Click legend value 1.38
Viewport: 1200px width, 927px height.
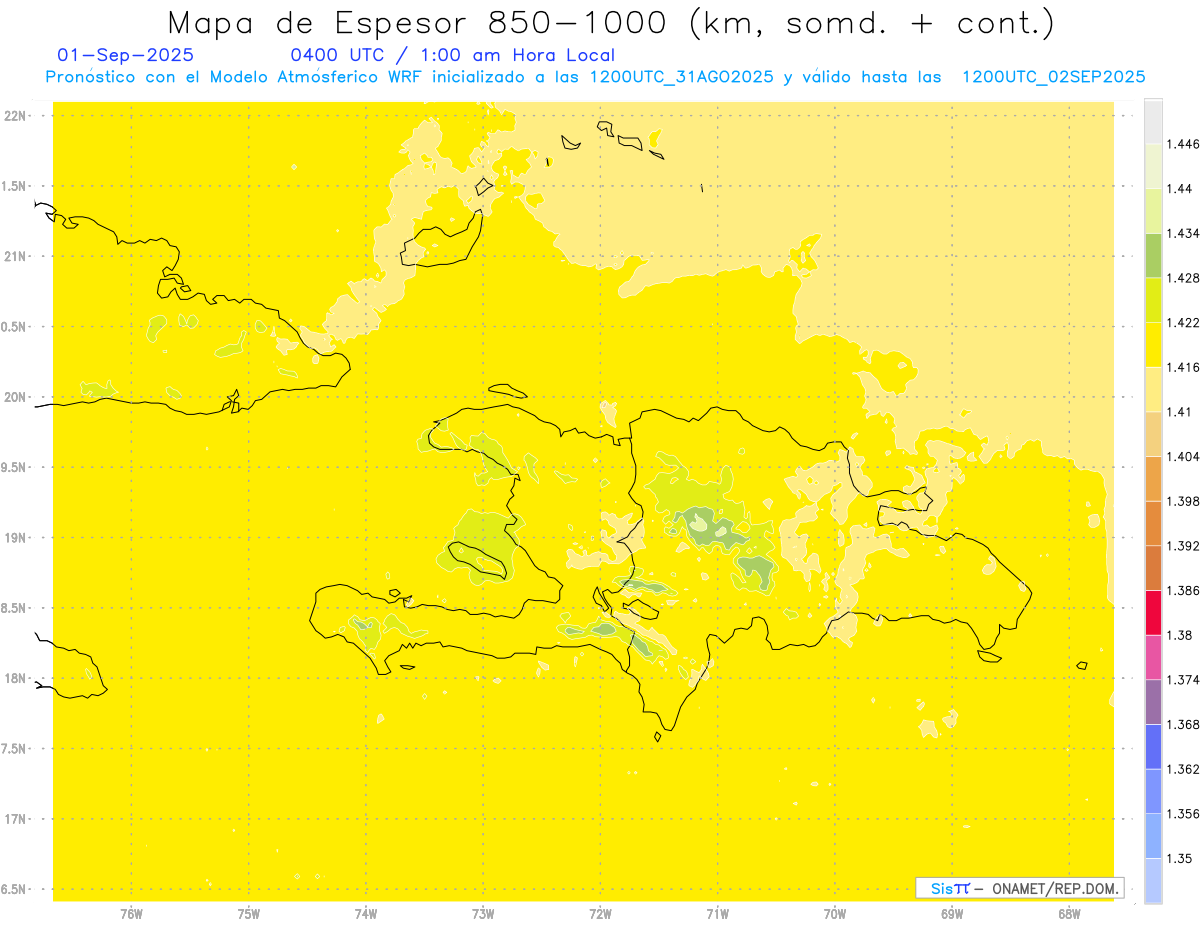coord(1179,635)
